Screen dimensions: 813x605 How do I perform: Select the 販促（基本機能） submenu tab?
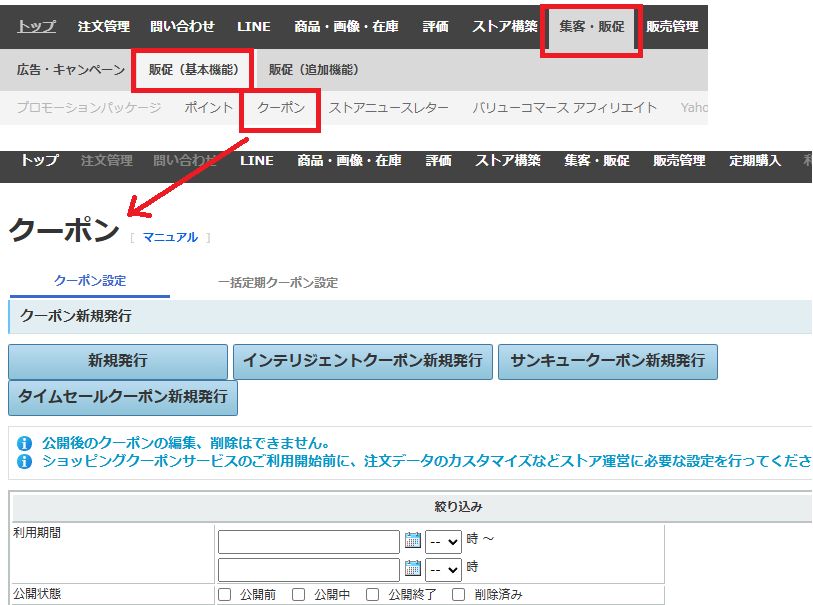click(x=193, y=70)
